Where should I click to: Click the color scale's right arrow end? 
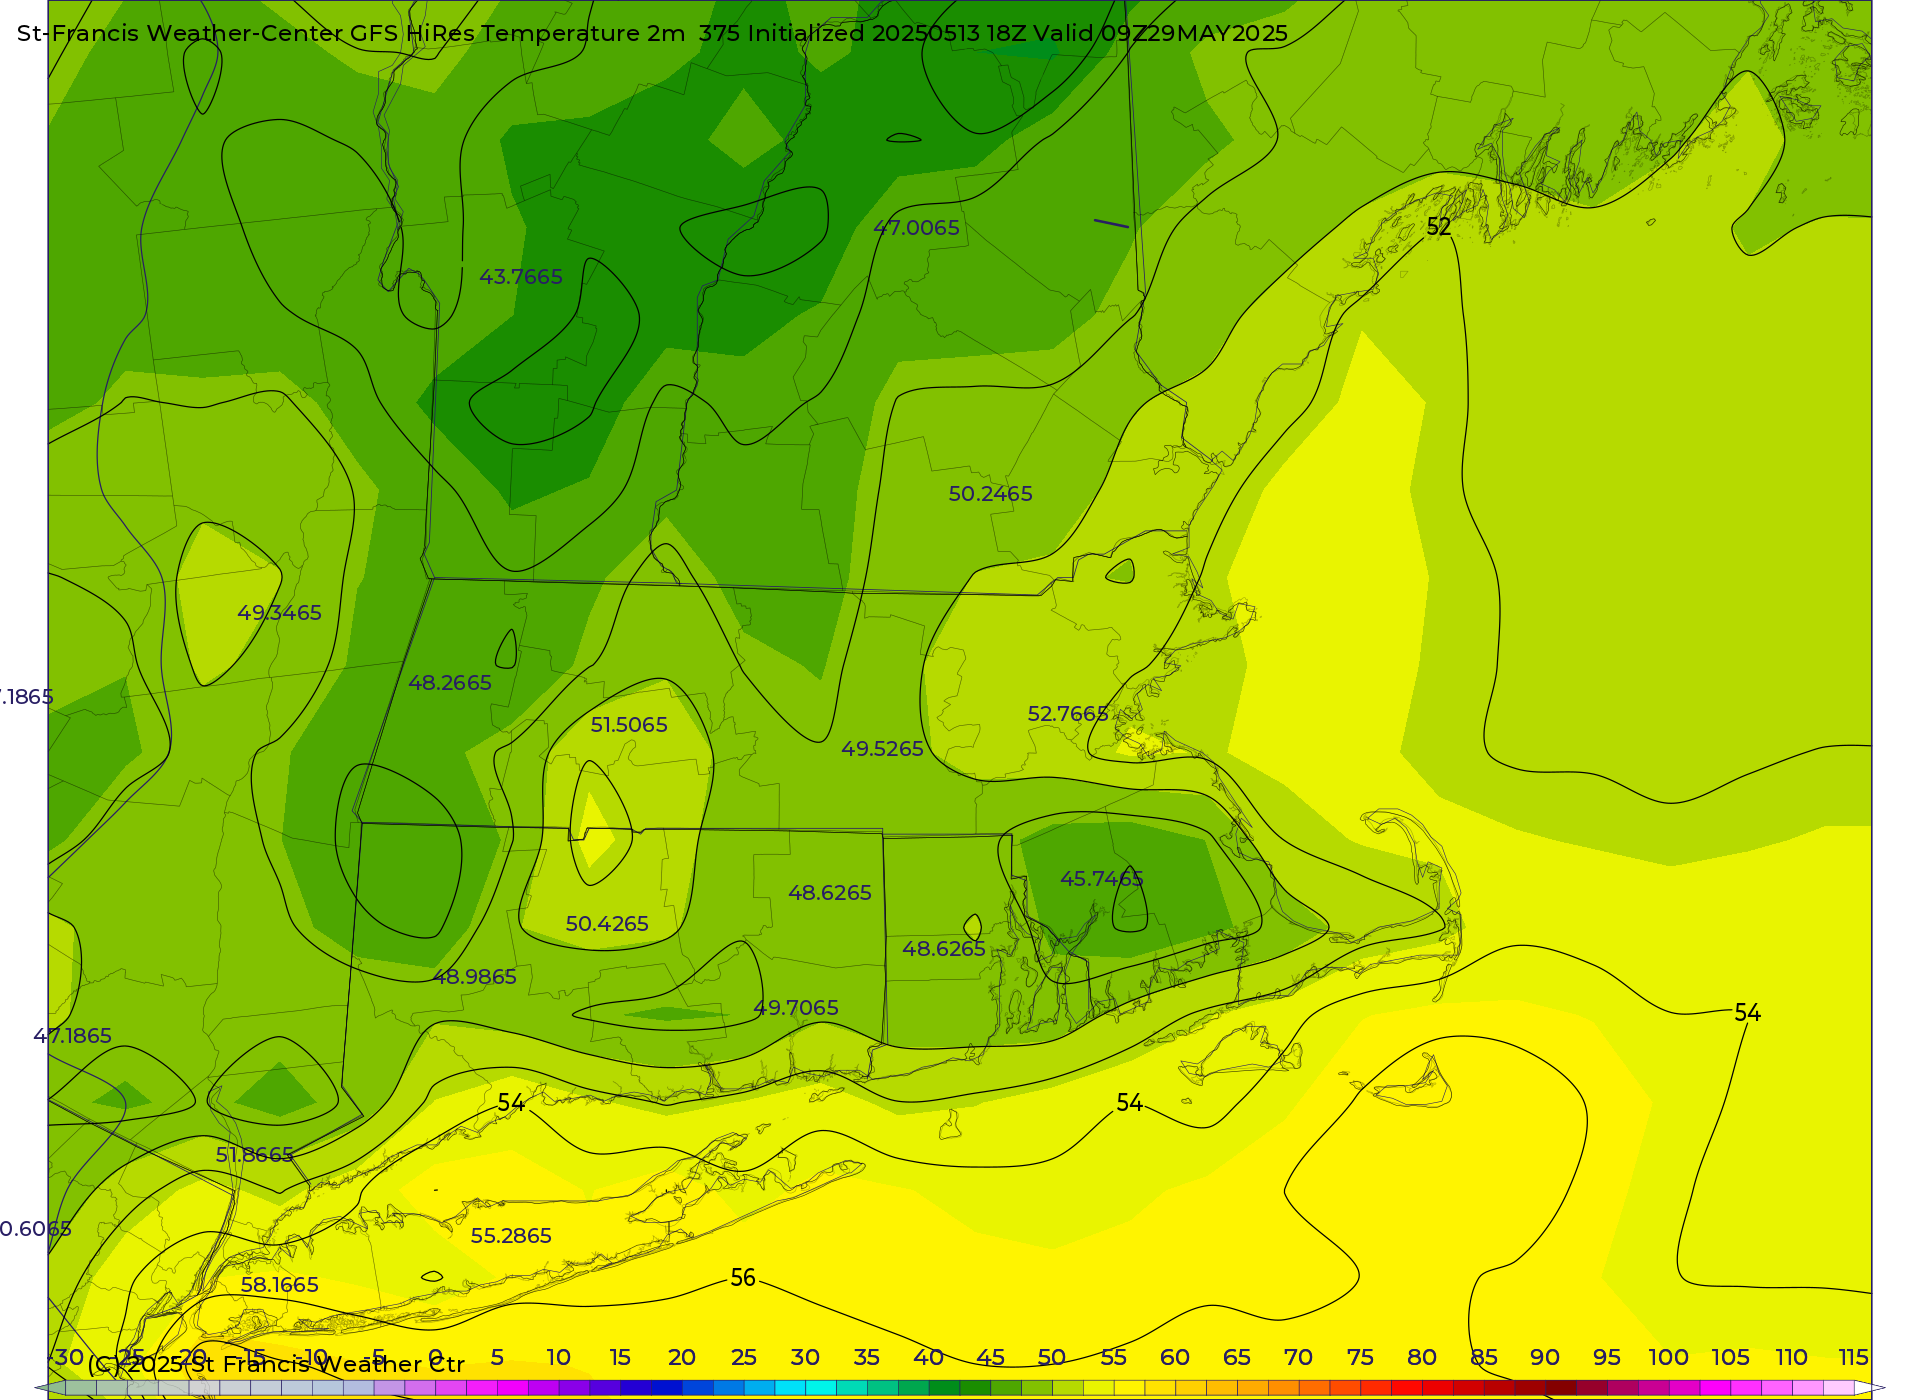[1870, 1388]
